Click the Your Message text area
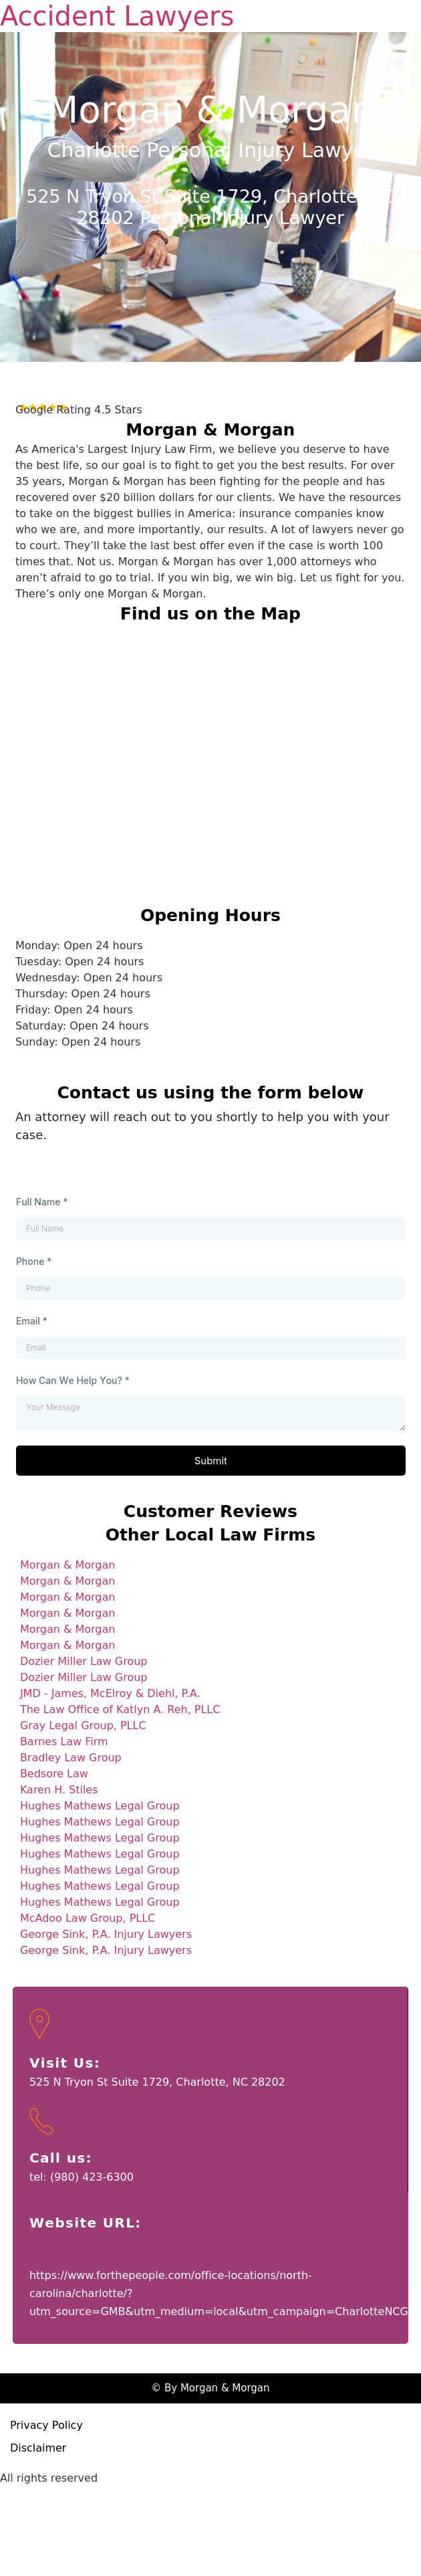This screenshot has width=421, height=2576. click(x=210, y=1412)
